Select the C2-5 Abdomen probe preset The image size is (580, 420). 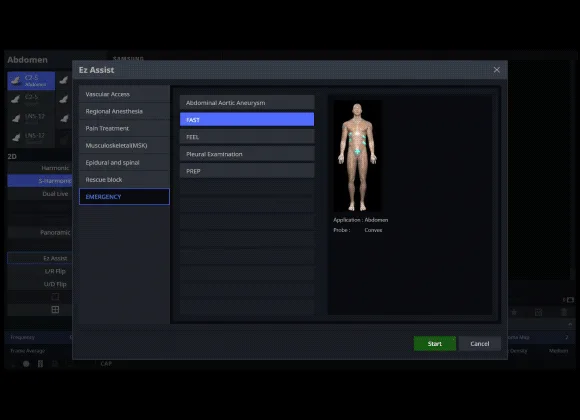click(x=31, y=81)
